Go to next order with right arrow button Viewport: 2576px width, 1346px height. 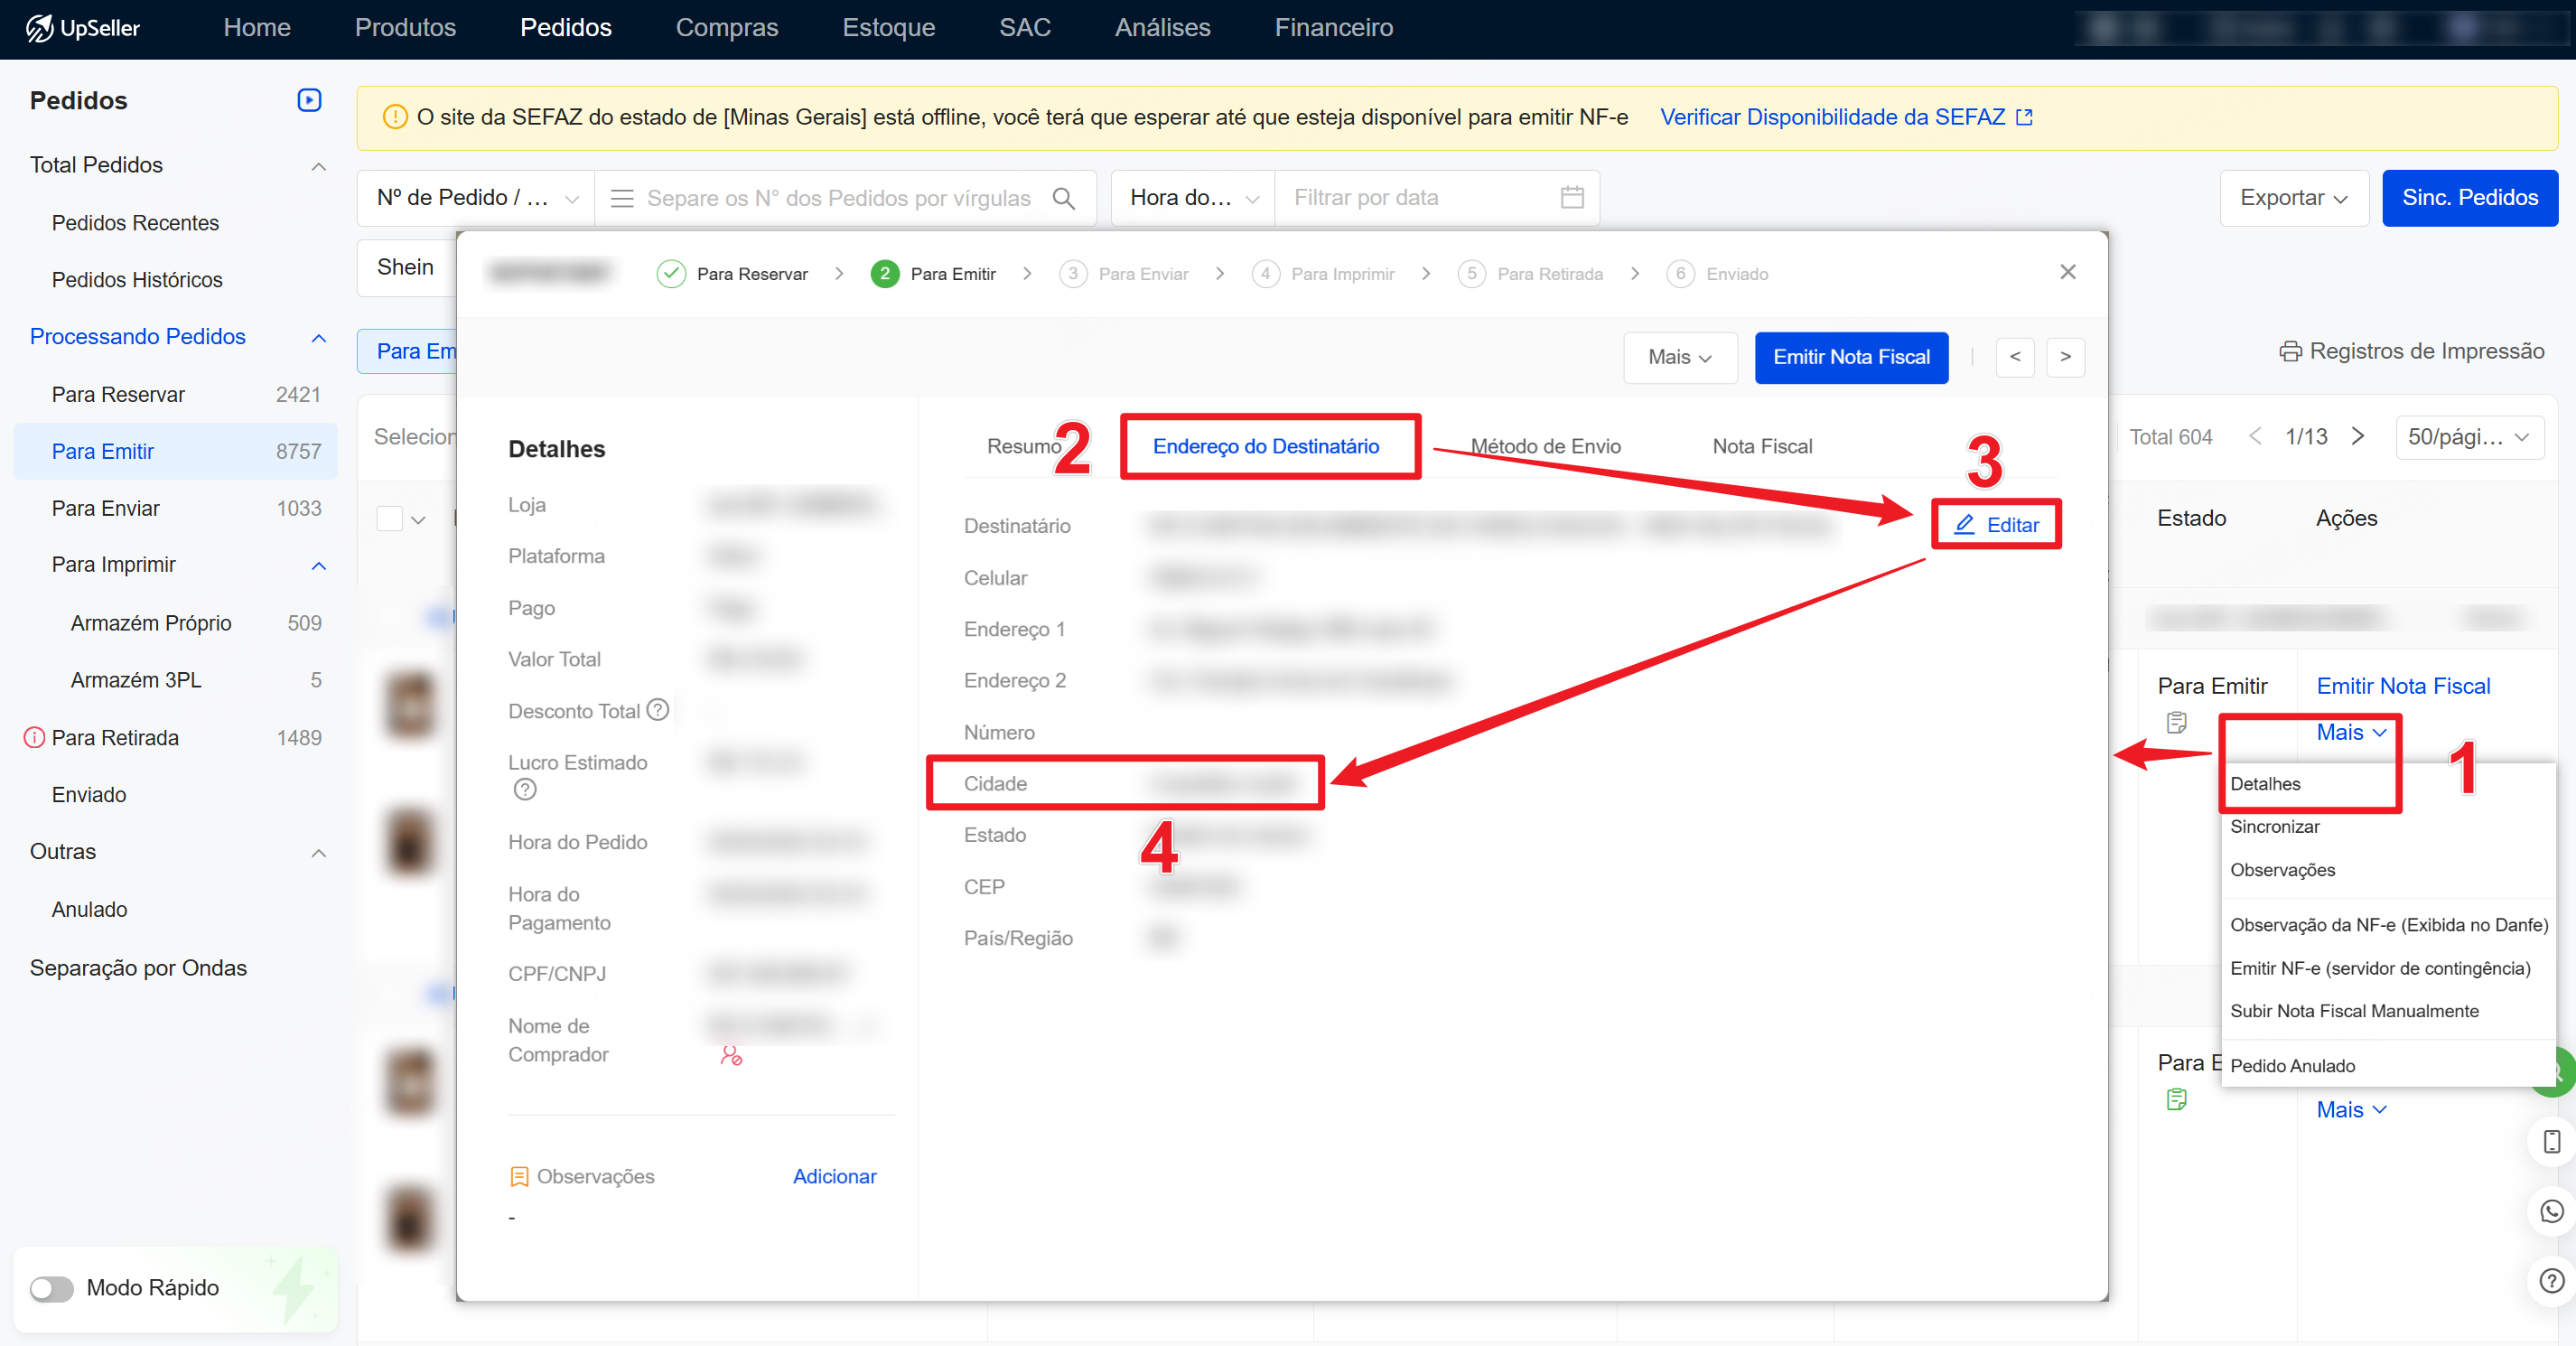[2065, 358]
